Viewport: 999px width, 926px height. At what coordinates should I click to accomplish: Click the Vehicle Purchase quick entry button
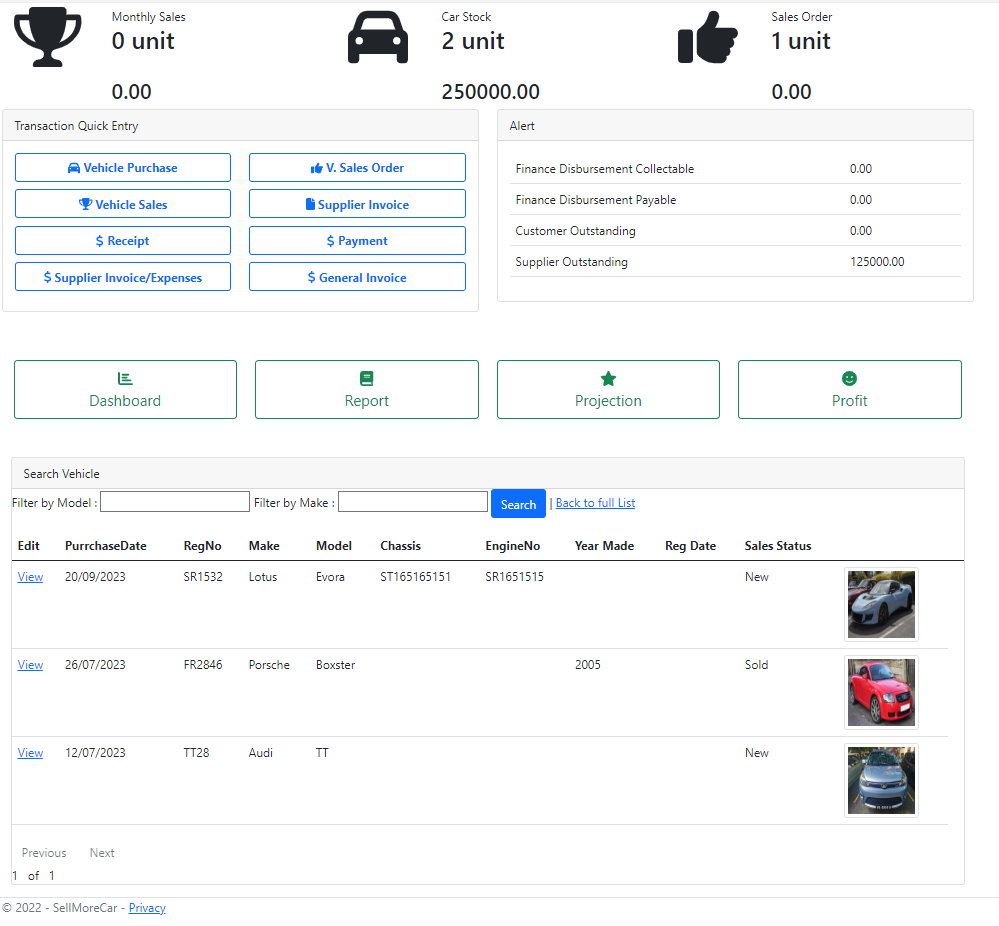[x=123, y=168]
